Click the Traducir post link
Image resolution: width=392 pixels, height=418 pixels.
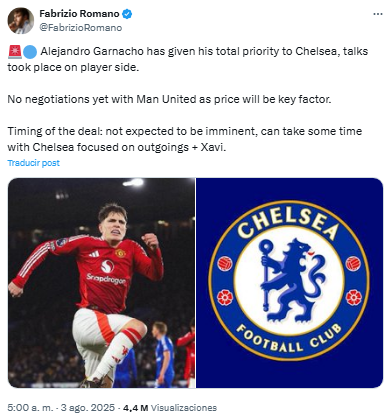(x=34, y=163)
